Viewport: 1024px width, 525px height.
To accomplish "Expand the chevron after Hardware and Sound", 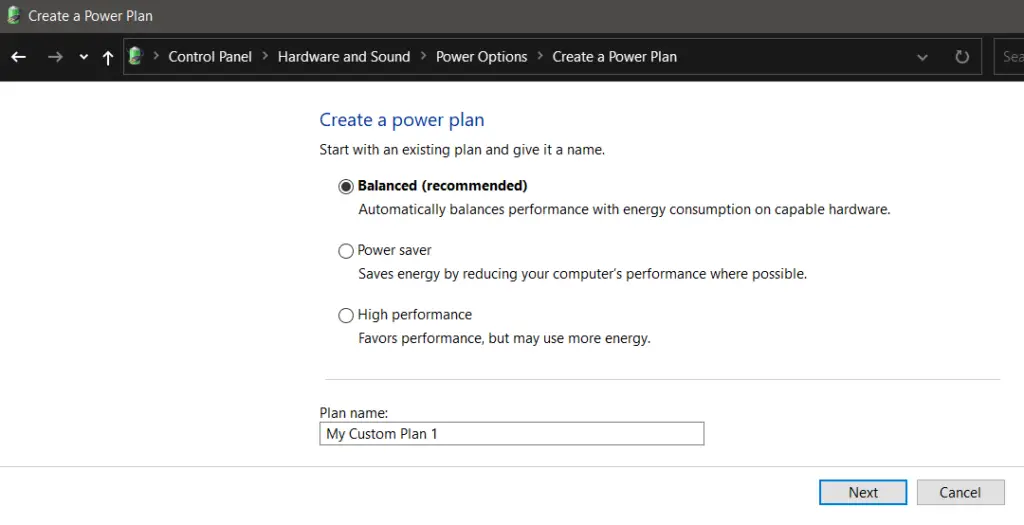I will [423, 56].
